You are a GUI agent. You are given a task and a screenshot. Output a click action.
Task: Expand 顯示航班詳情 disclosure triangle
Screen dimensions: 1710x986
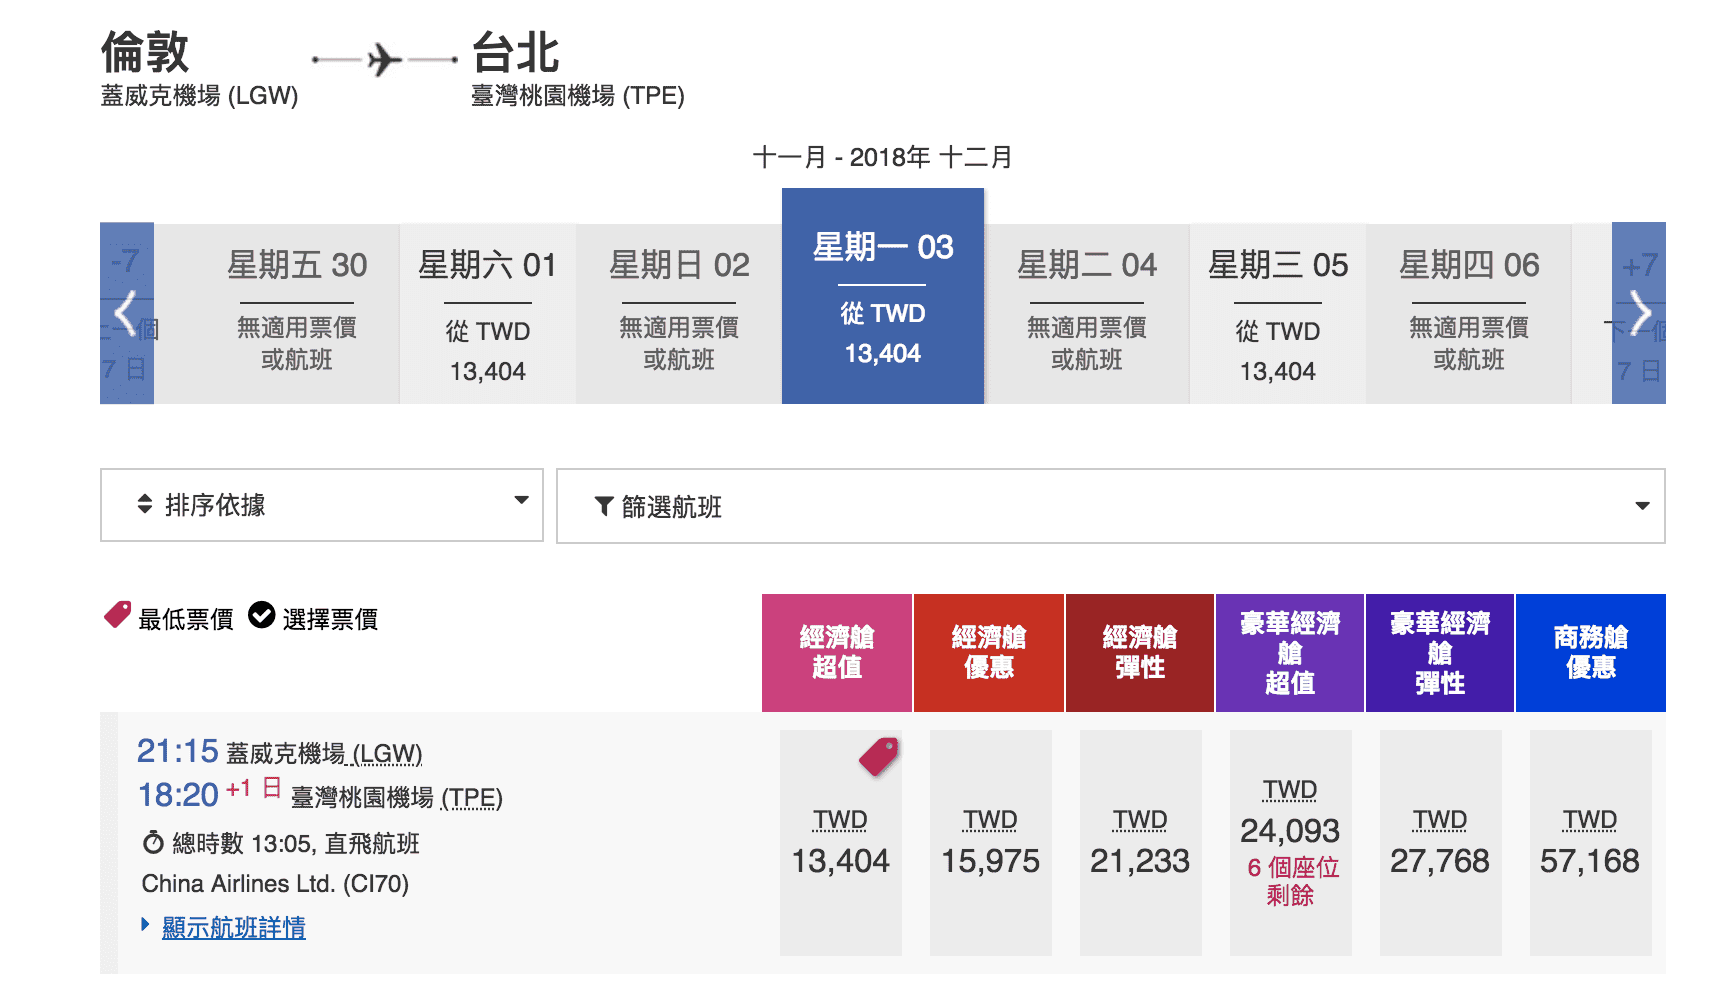146,925
